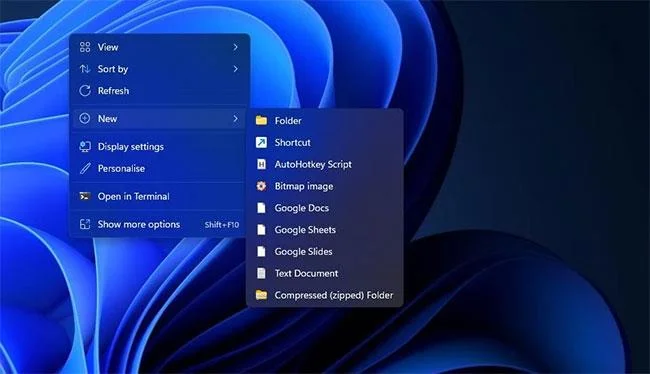Click the AutoHotkey Script H icon
This screenshot has width=650, height=374.
261,164
